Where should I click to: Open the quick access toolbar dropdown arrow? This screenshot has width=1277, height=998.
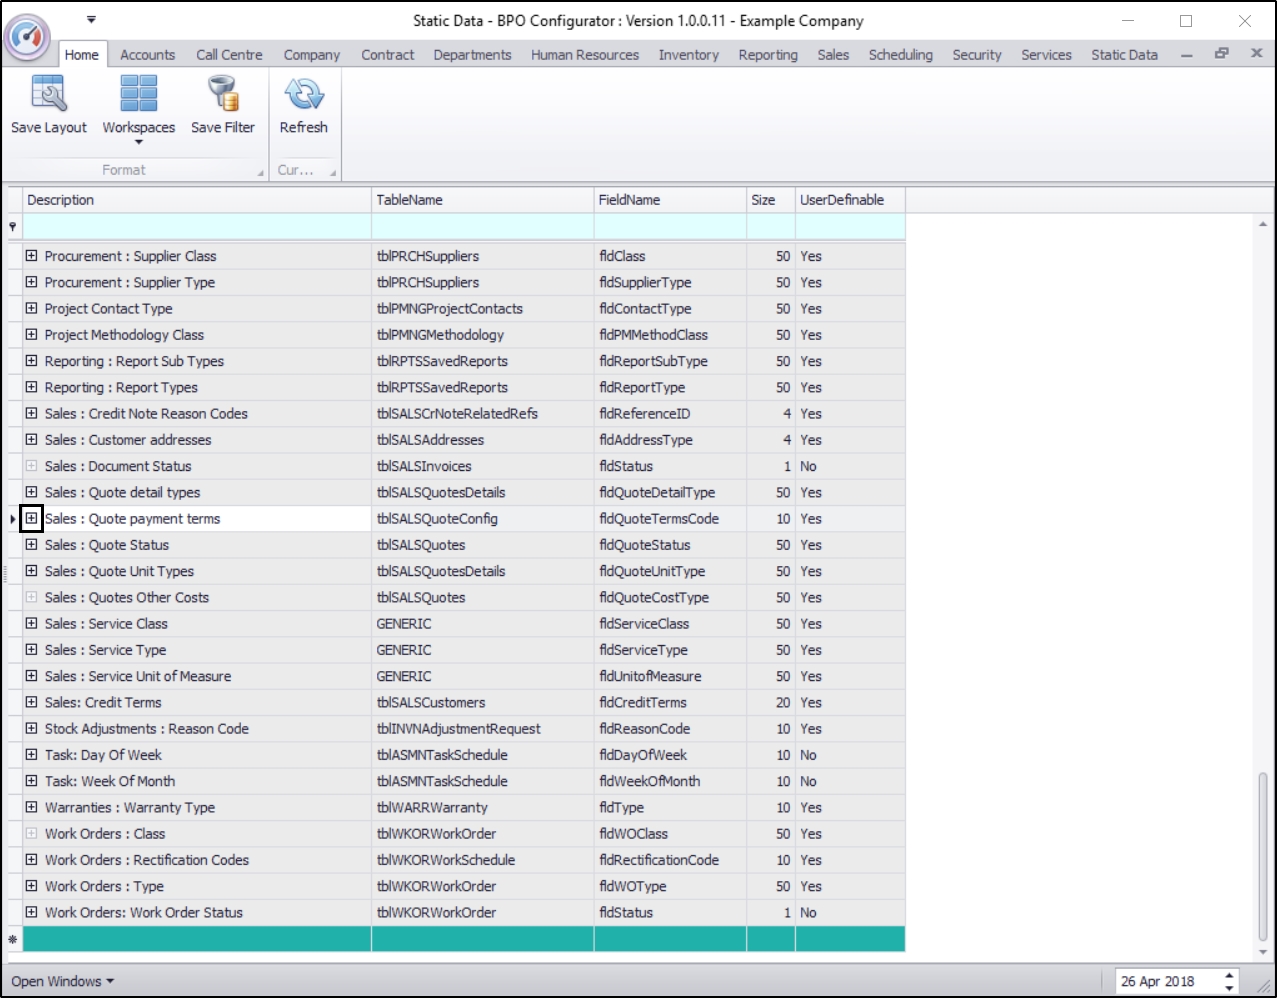click(x=91, y=19)
